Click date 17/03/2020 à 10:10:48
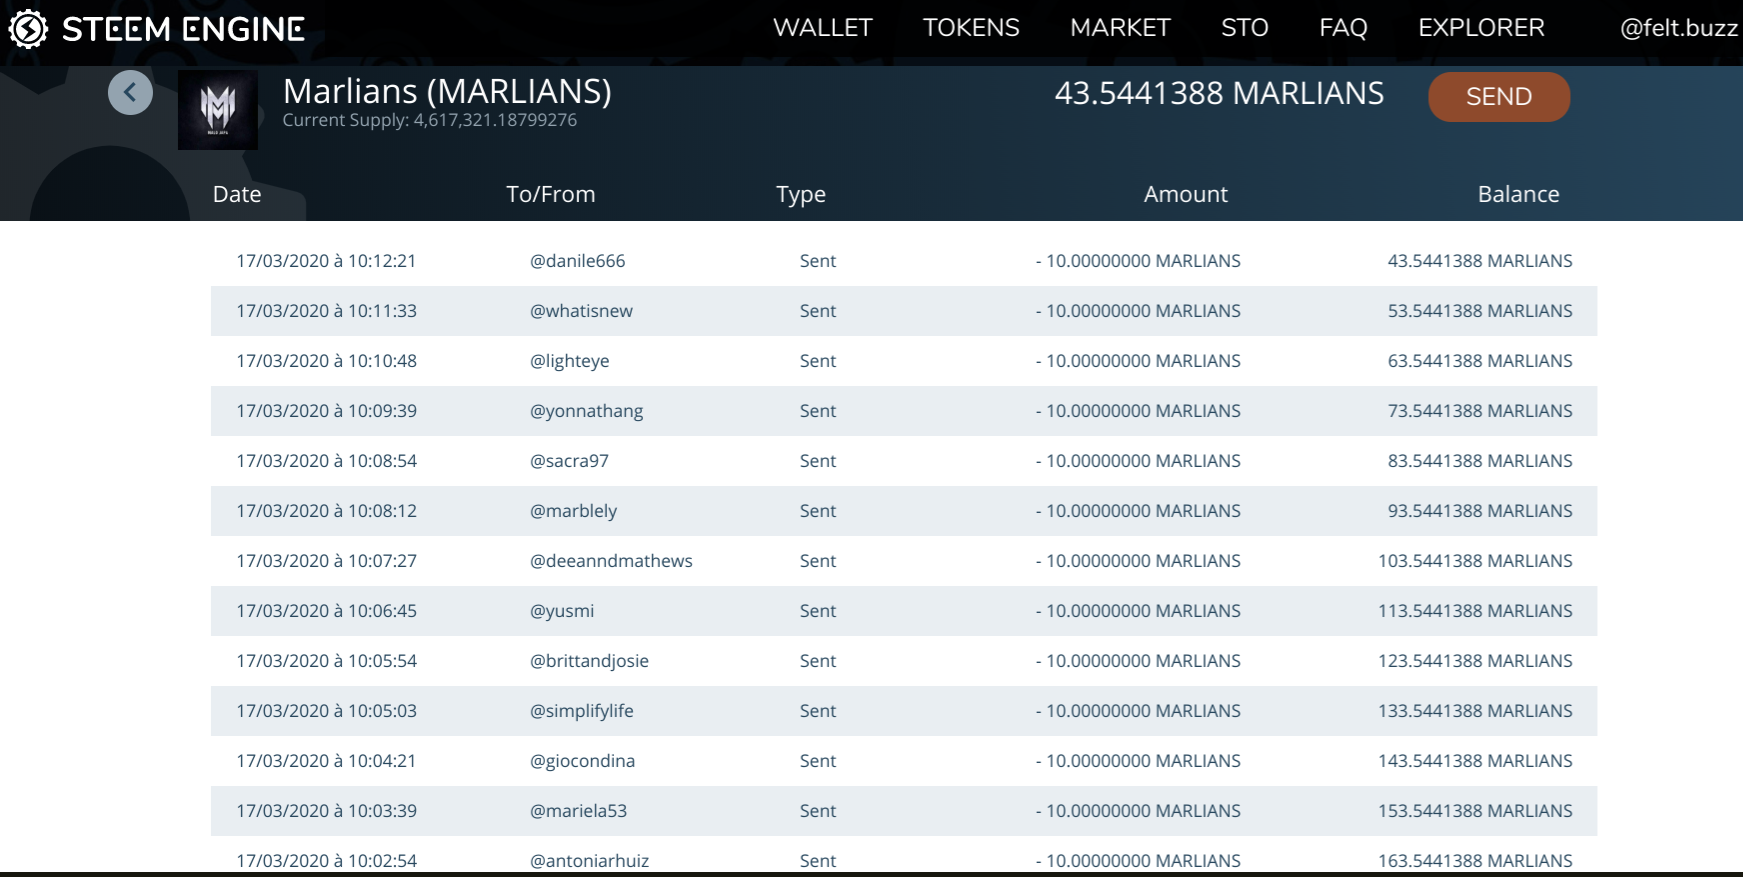This screenshot has width=1743, height=877. tap(326, 361)
